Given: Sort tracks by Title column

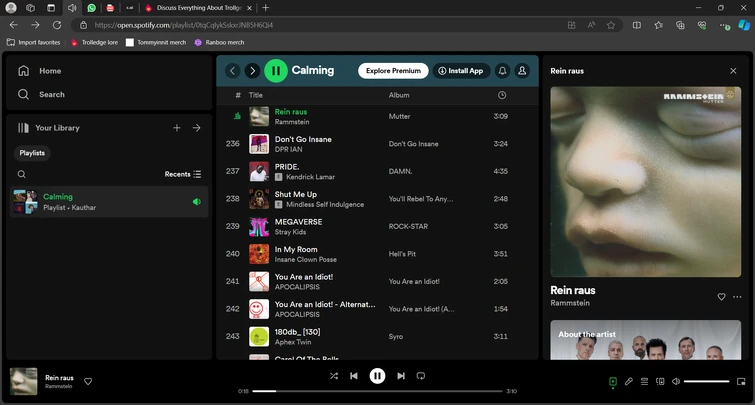Looking at the screenshot, I should coord(256,95).
